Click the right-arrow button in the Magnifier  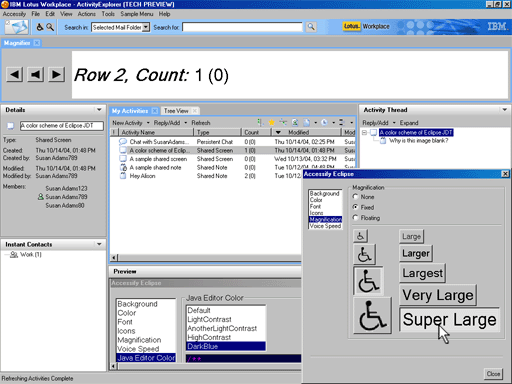[x=56, y=74]
